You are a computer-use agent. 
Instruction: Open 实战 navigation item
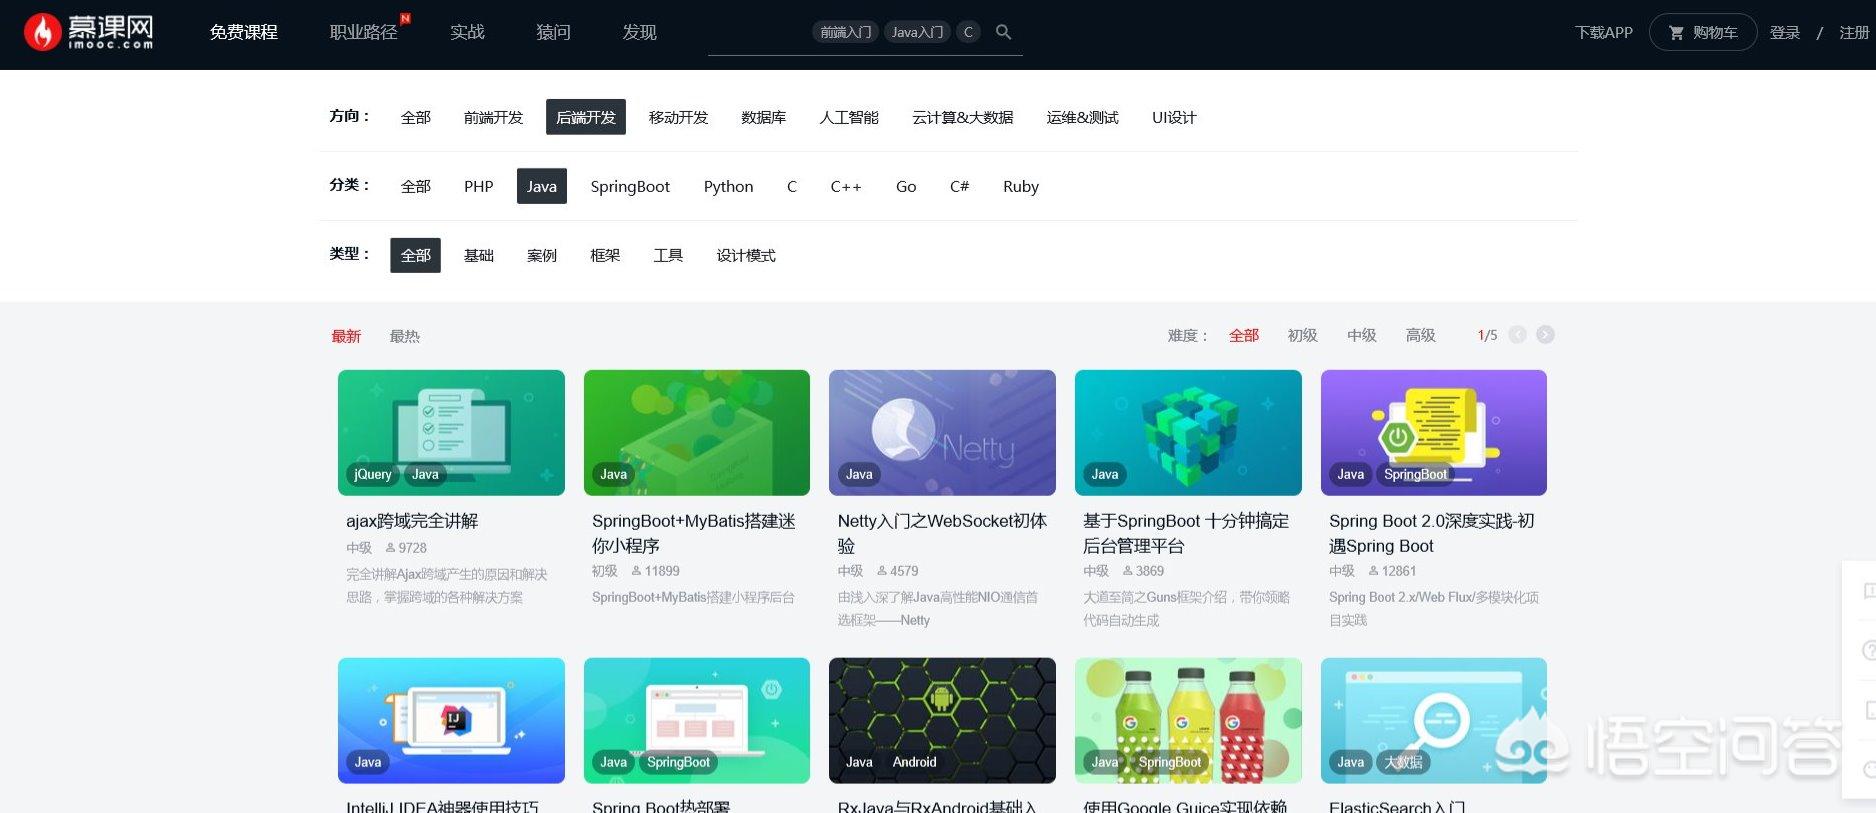(467, 32)
